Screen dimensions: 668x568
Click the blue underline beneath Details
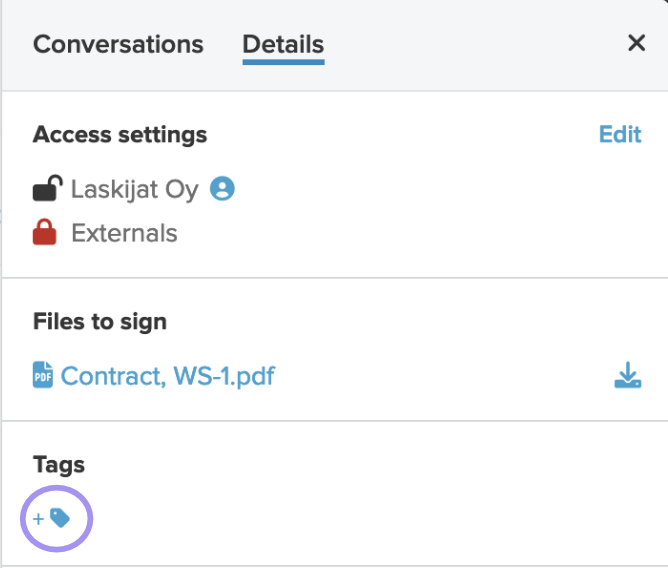point(283,62)
